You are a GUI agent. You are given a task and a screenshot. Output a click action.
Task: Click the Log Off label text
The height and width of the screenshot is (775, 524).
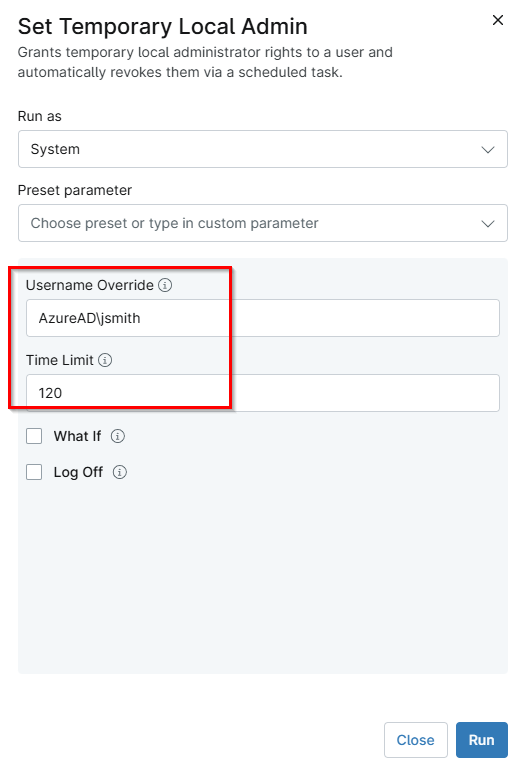tap(78, 472)
